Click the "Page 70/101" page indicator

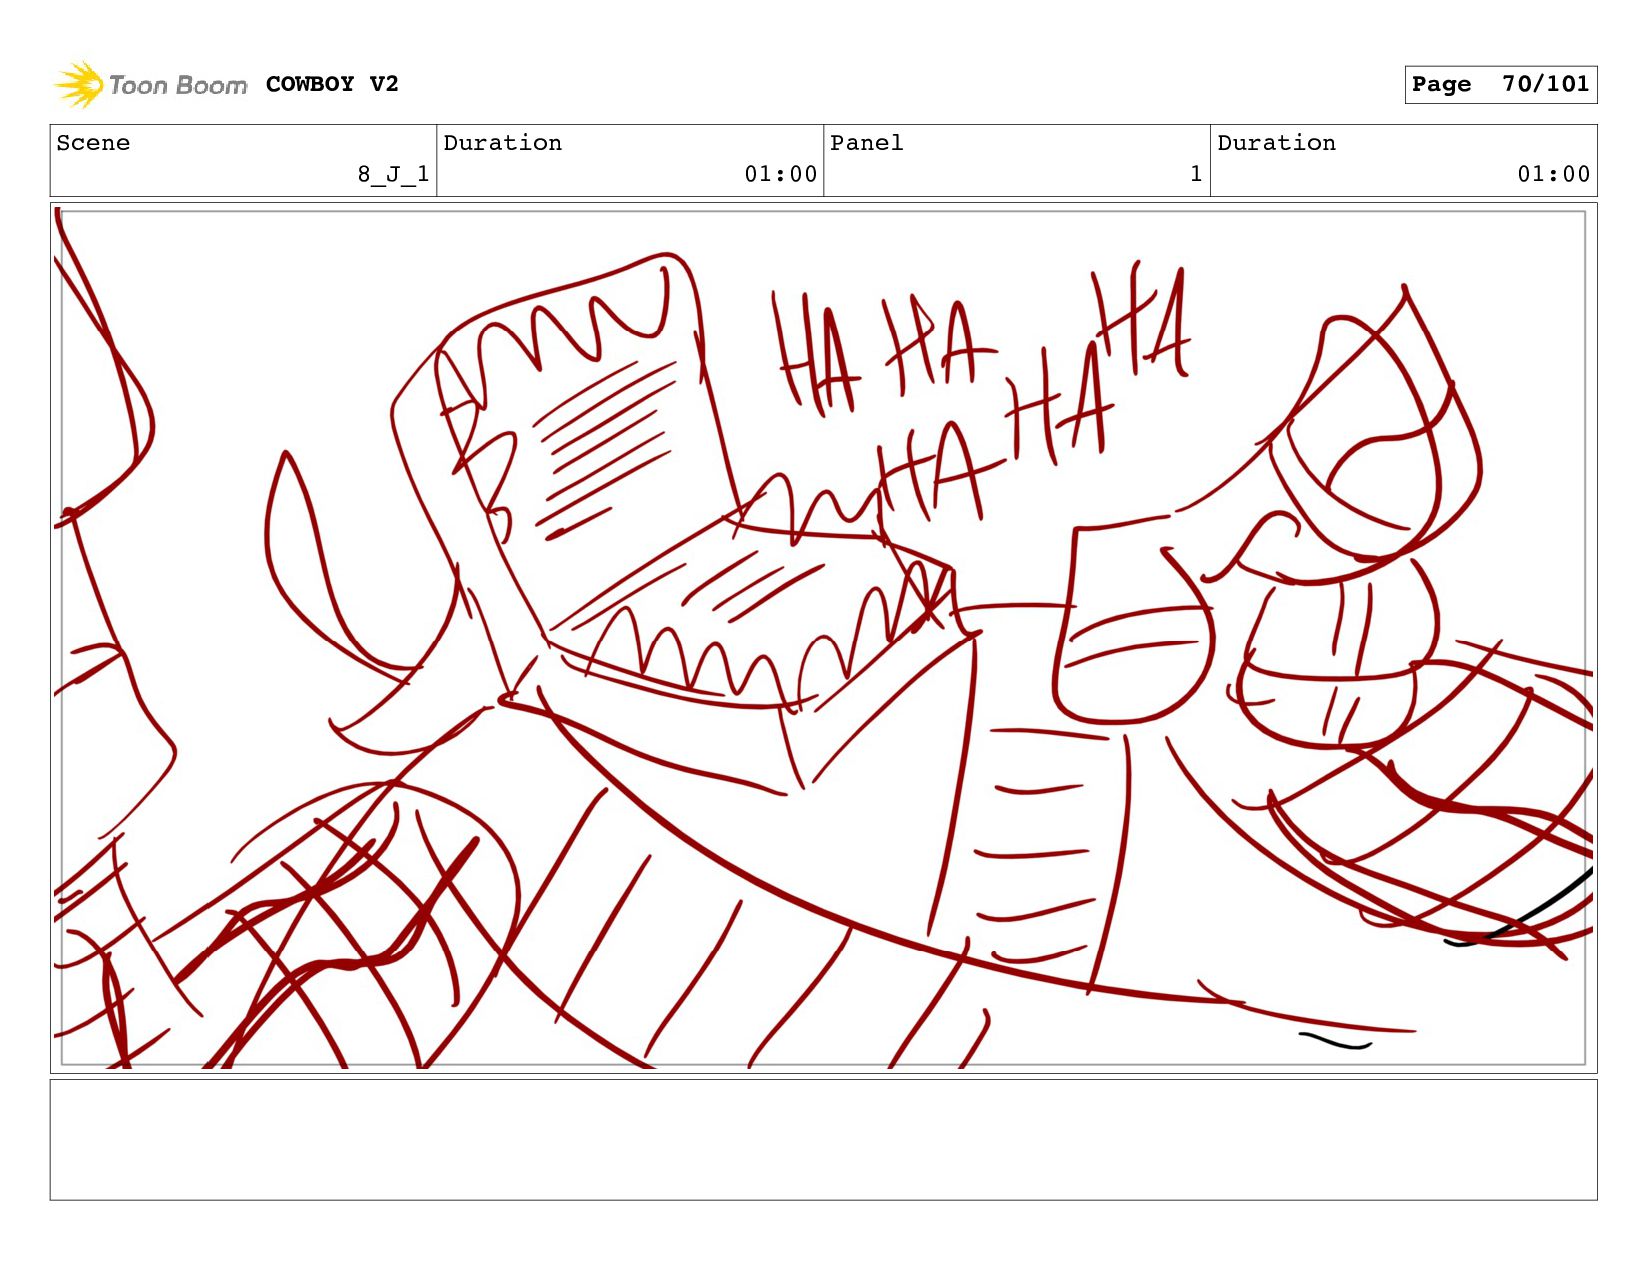(x=1500, y=85)
